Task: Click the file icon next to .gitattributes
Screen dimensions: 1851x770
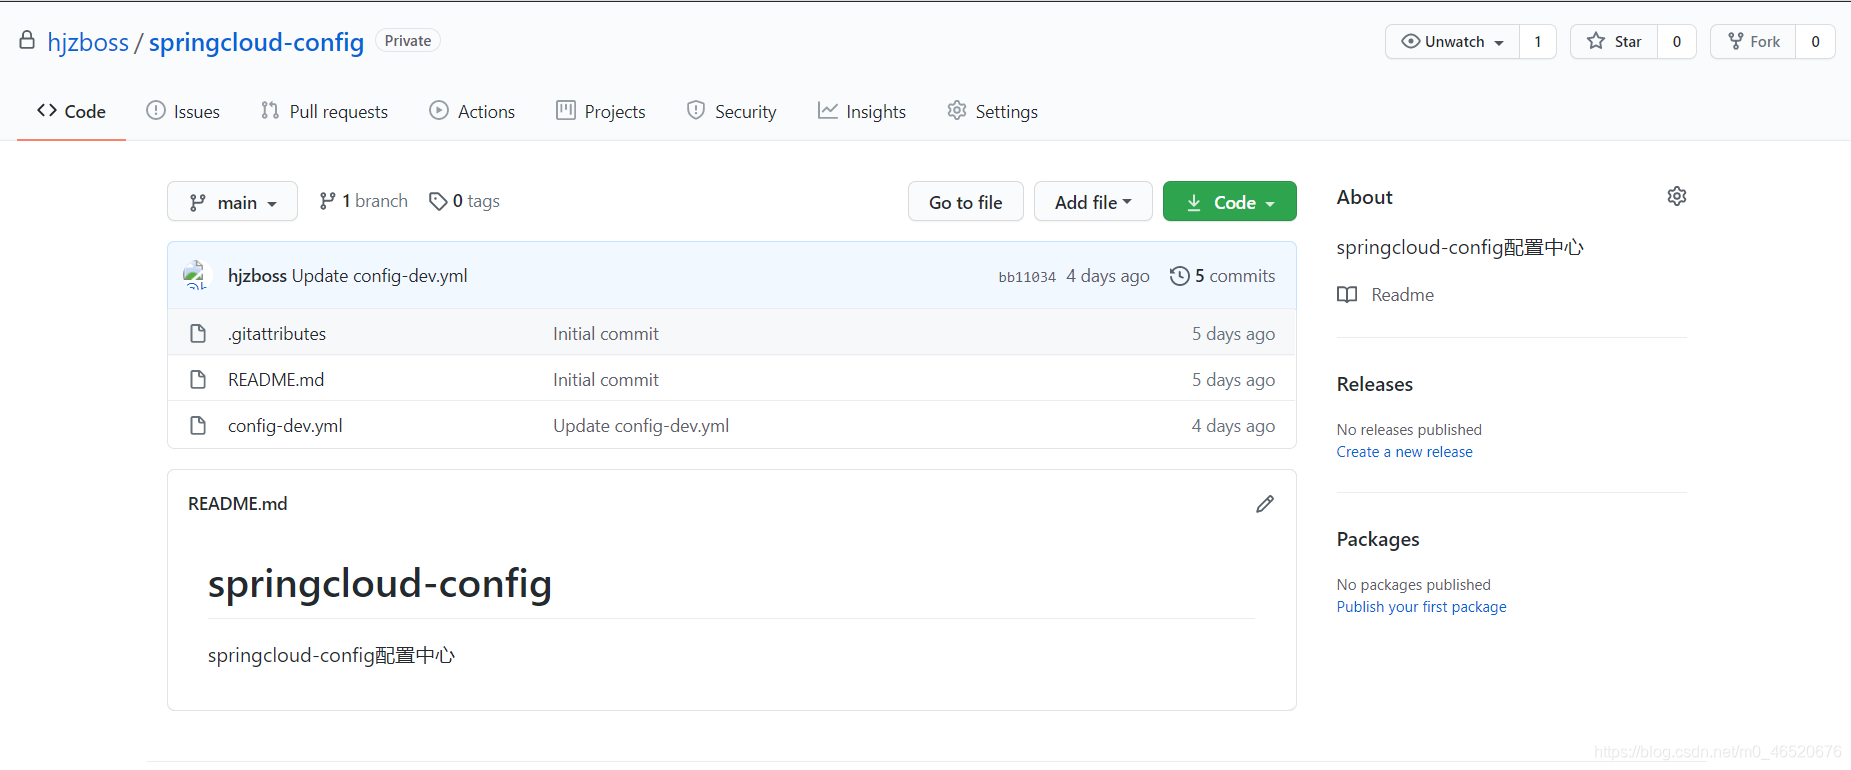Action: [198, 333]
